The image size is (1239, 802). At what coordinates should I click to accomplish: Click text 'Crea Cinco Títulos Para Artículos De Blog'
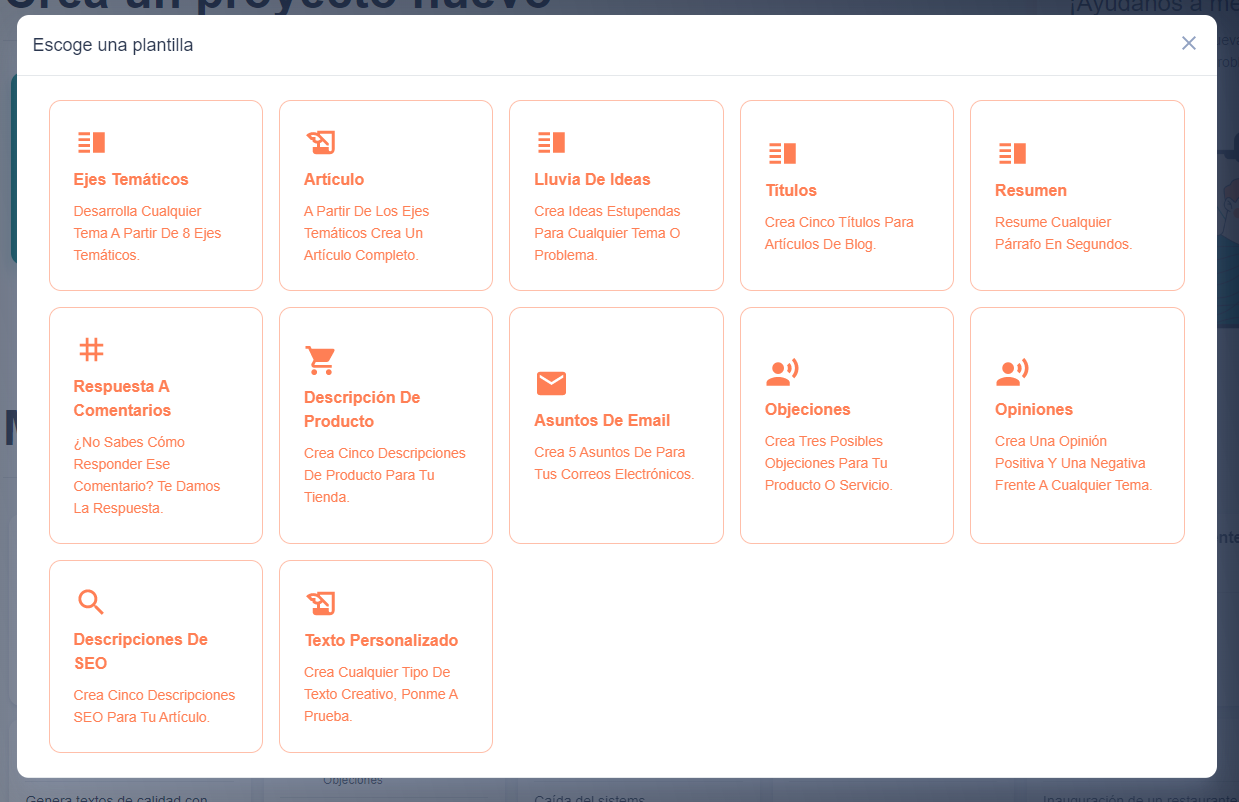(x=839, y=233)
